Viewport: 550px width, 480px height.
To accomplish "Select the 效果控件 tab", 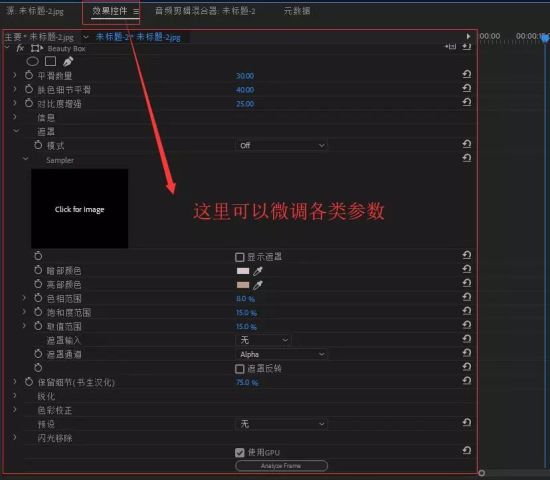I will (109, 11).
